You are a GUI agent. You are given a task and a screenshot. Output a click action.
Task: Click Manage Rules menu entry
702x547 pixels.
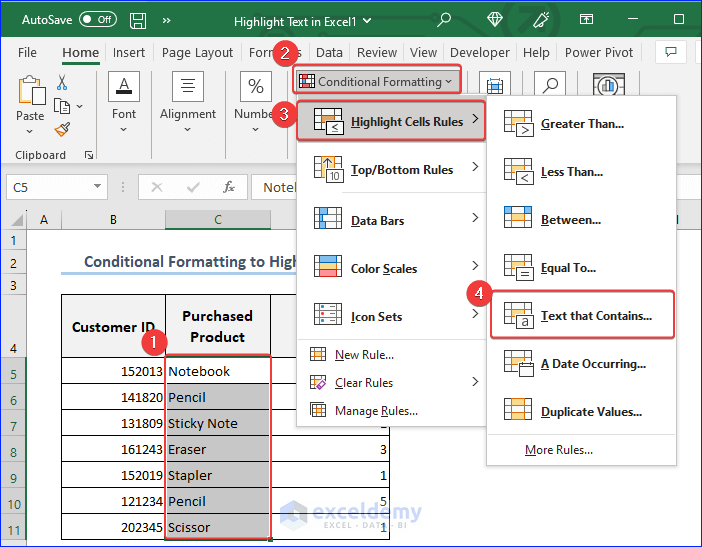tap(375, 410)
